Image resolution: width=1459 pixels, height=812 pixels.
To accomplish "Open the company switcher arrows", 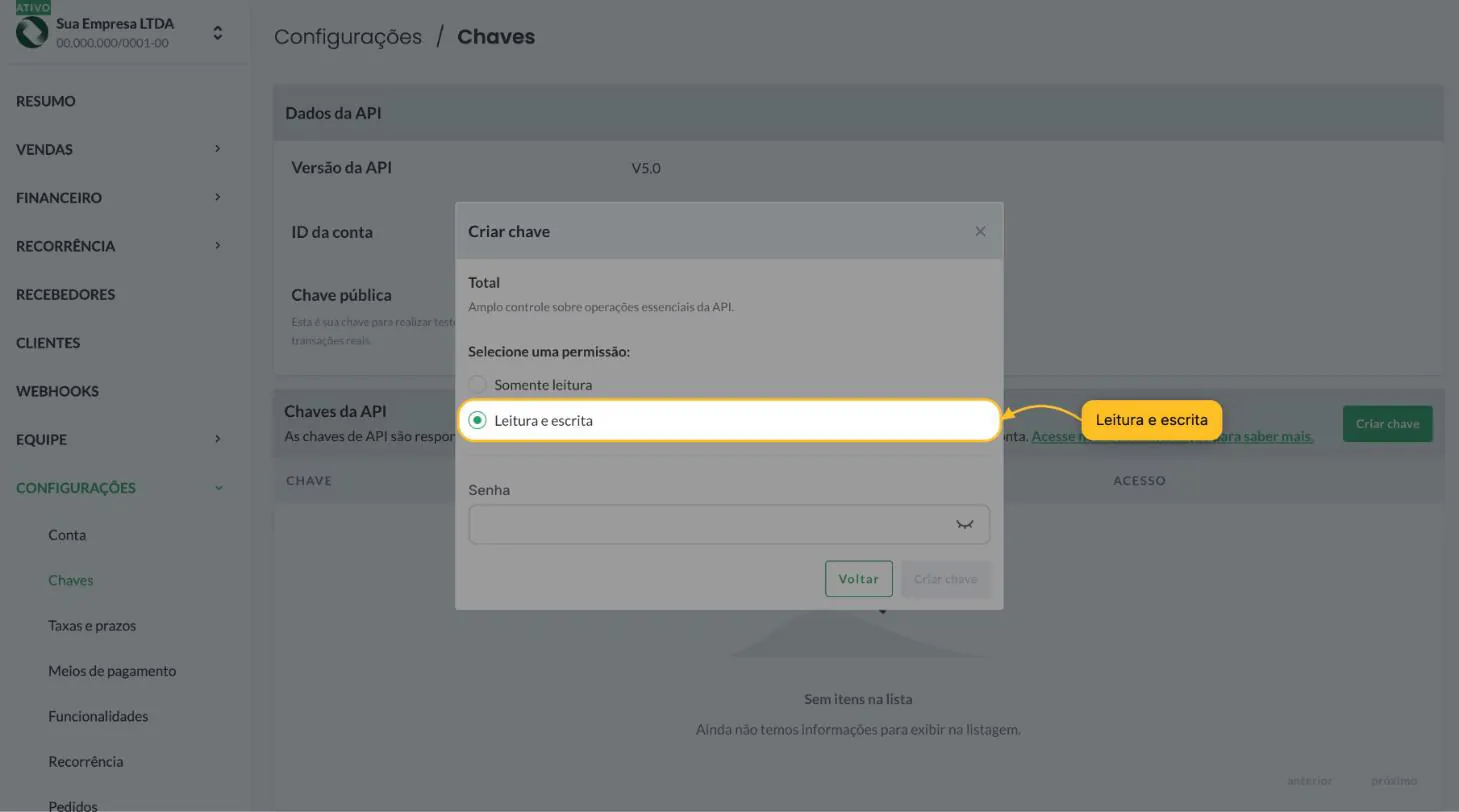I will pos(217,33).
